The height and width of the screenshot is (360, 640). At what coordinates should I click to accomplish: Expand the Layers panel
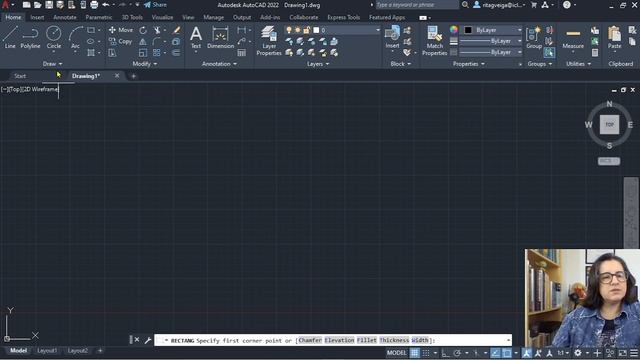pos(318,64)
